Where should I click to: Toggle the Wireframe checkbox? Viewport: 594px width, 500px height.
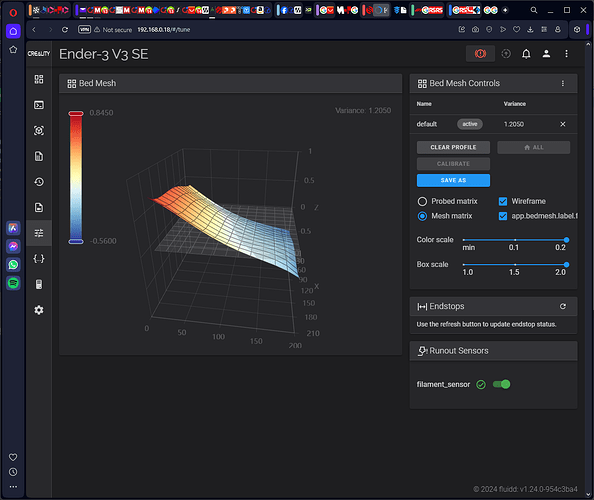503,201
